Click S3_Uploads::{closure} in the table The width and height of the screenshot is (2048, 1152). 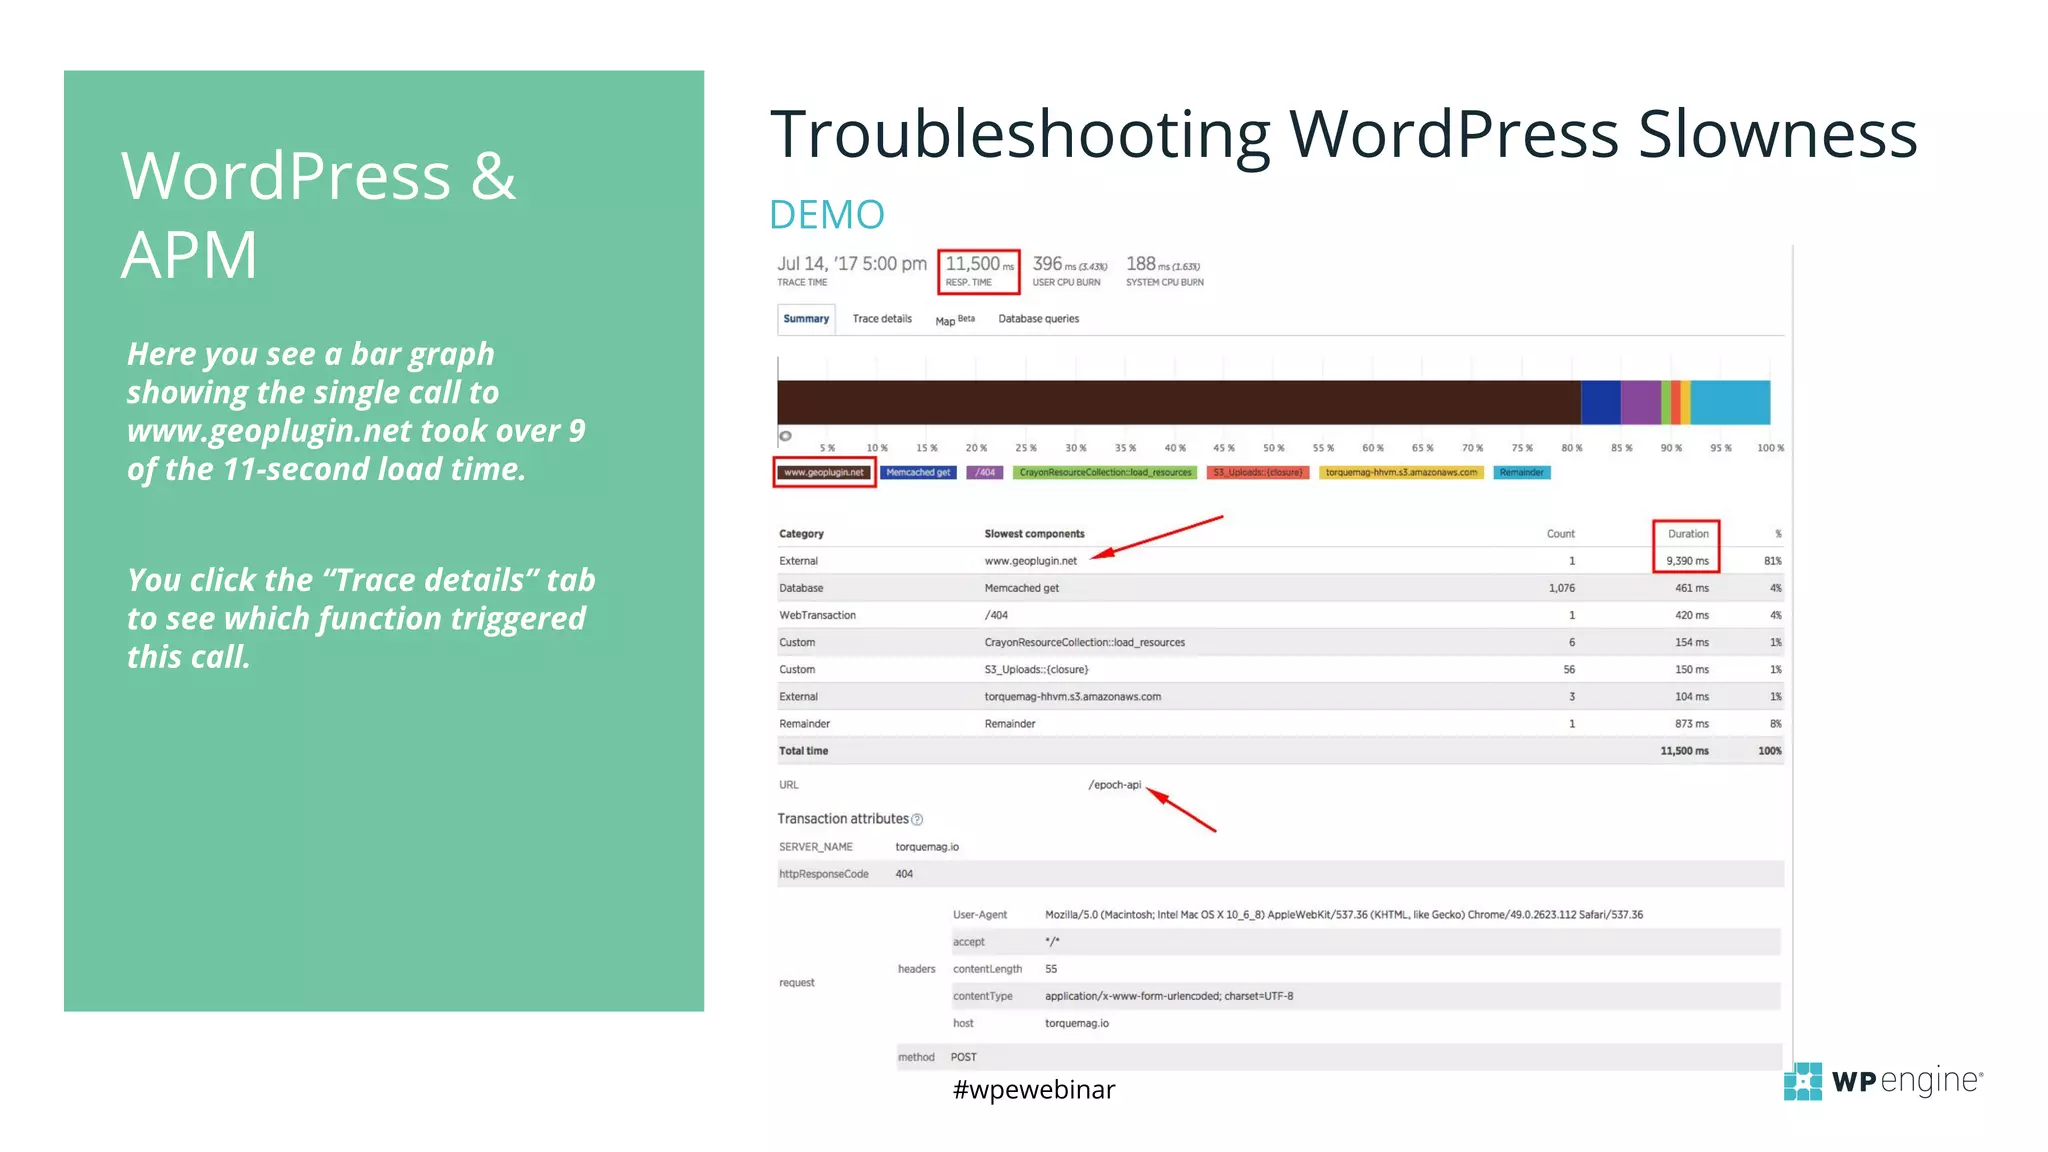1036,669
